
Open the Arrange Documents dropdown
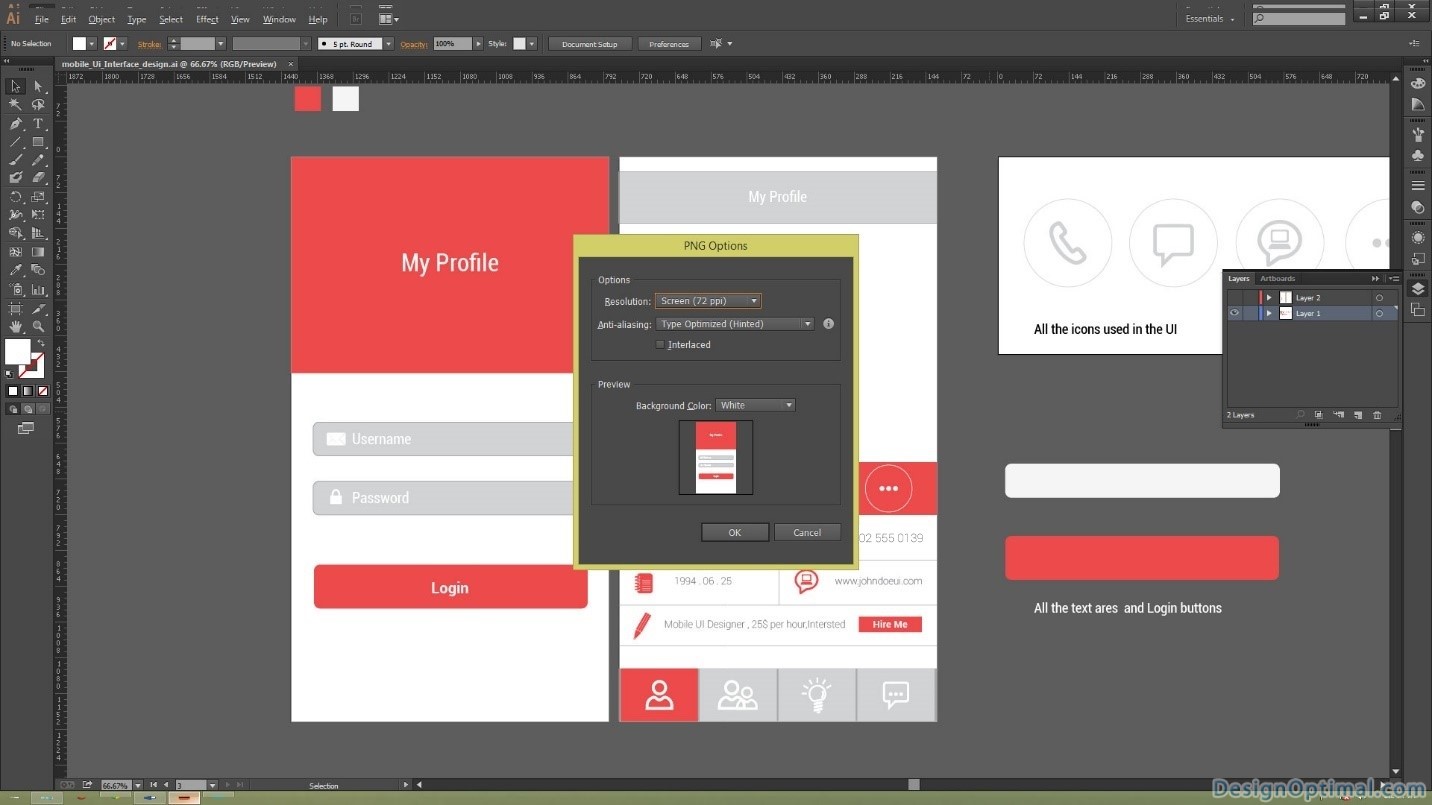click(389, 19)
